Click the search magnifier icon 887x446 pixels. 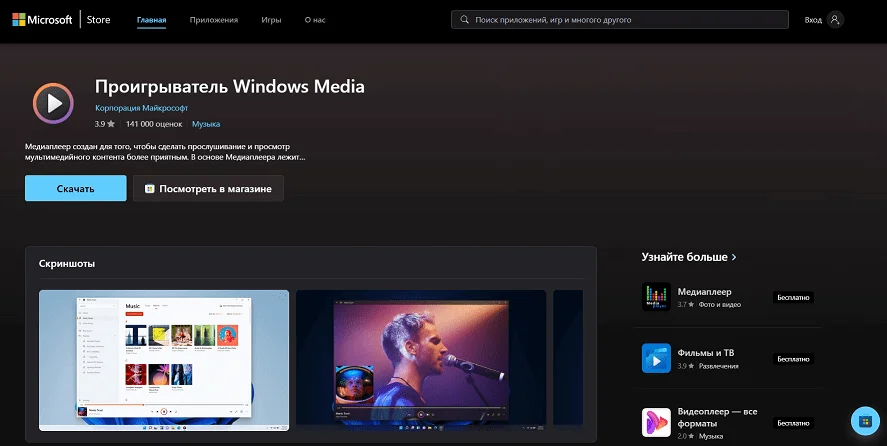465,19
